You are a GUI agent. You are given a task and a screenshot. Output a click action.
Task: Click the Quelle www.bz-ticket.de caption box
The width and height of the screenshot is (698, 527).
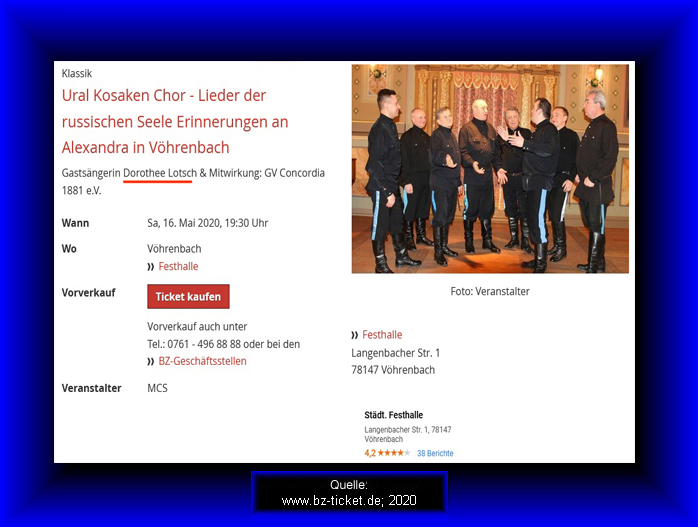[349, 492]
